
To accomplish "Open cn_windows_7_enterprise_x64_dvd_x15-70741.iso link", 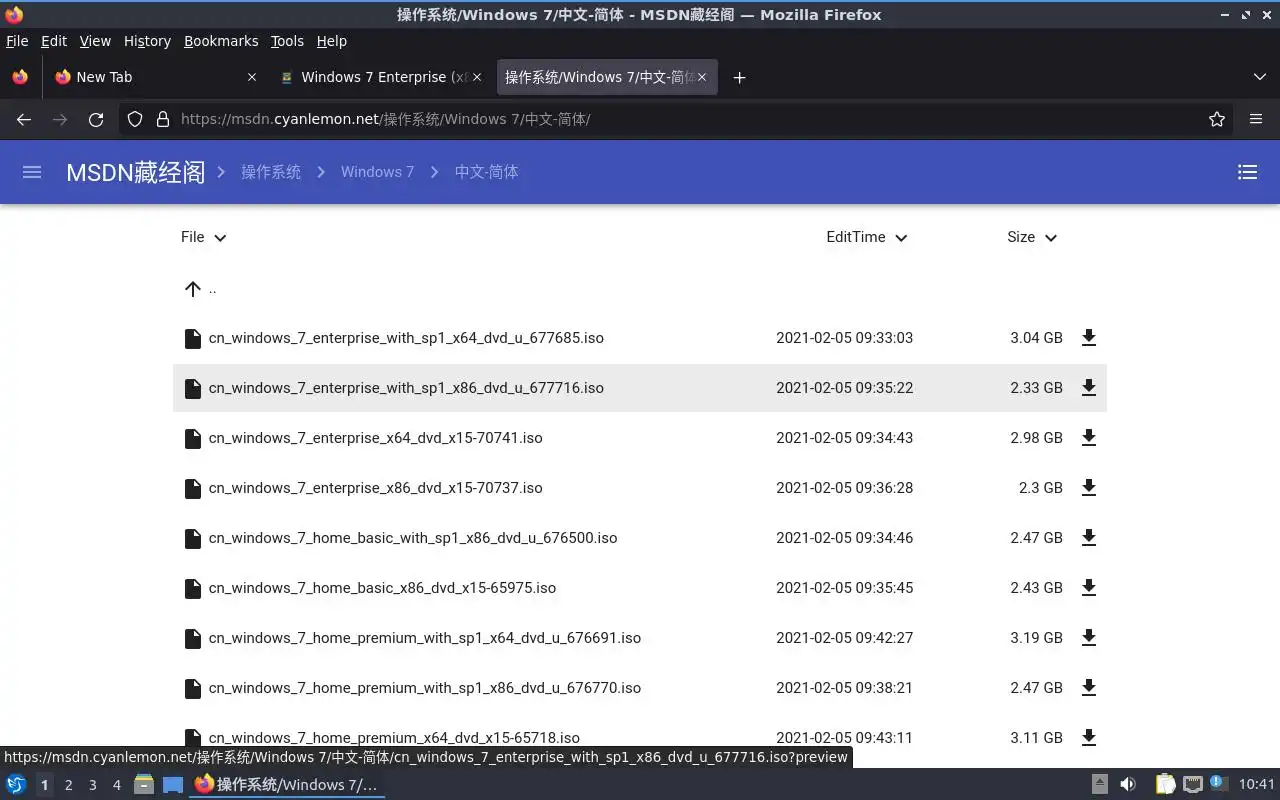I will pyautogui.click(x=375, y=438).
